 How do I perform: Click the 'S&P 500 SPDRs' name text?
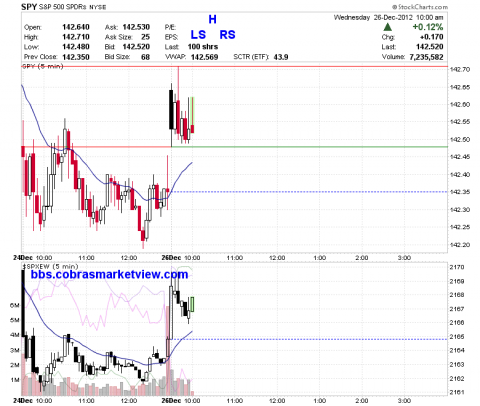[62, 7]
